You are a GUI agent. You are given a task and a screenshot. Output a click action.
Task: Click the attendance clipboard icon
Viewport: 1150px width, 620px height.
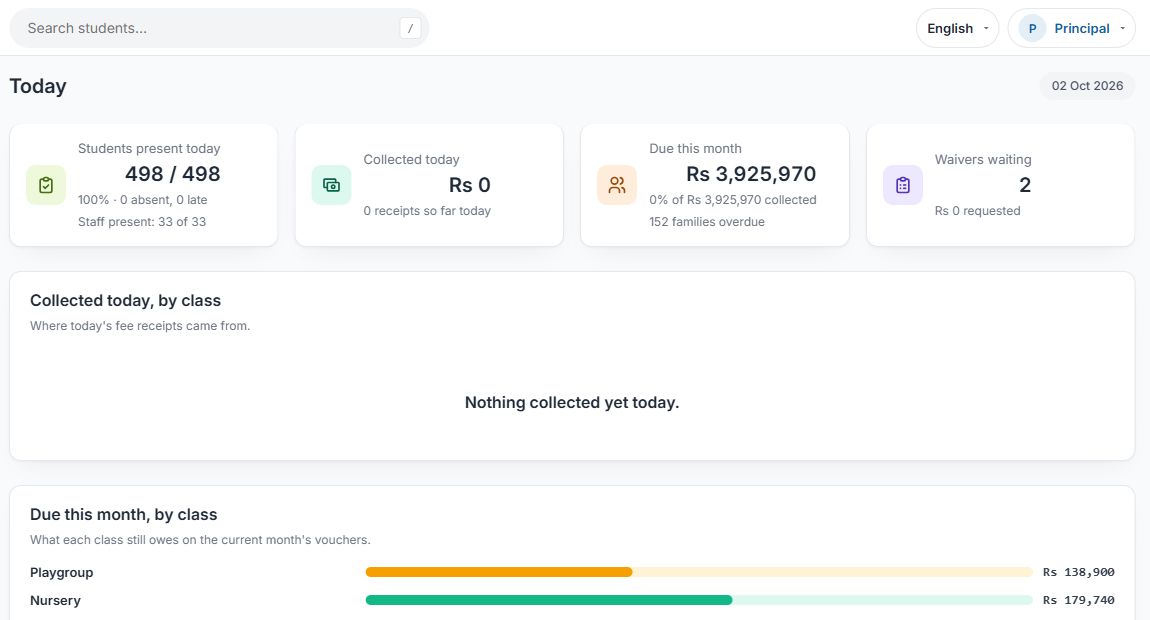pos(45,185)
